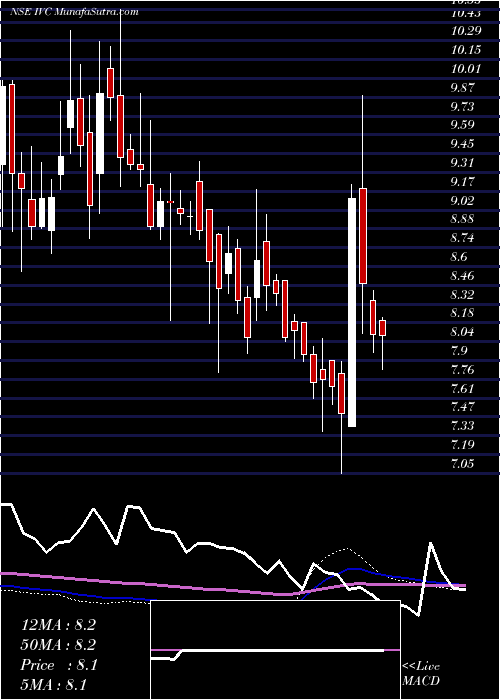
Task: Click the 'Price : 8.1' readout
Action: click(x=58, y=665)
